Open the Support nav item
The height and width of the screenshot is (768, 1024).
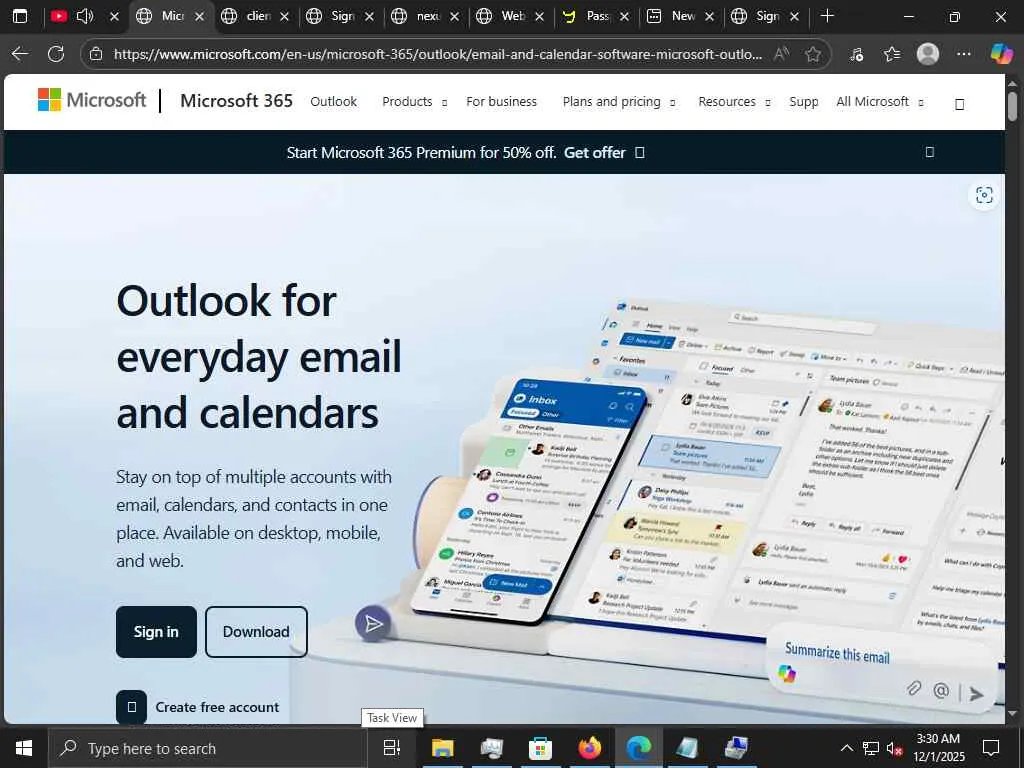pos(804,102)
